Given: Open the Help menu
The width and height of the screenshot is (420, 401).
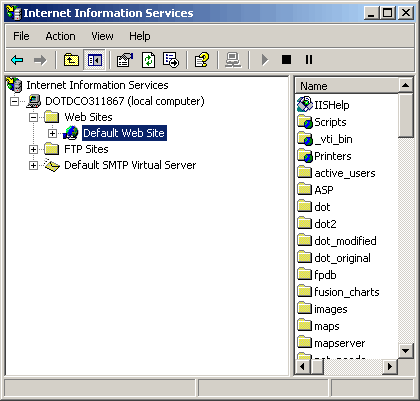Looking at the screenshot, I should (140, 36).
